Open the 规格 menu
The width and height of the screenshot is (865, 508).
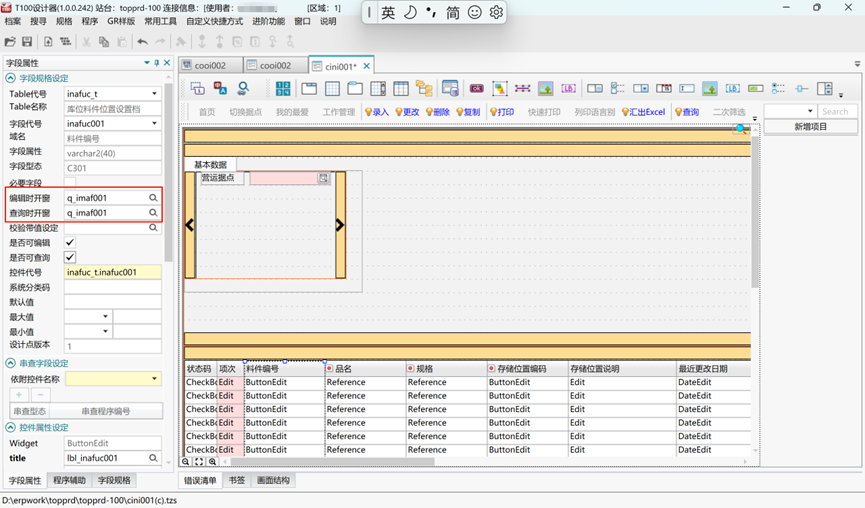[x=63, y=21]
